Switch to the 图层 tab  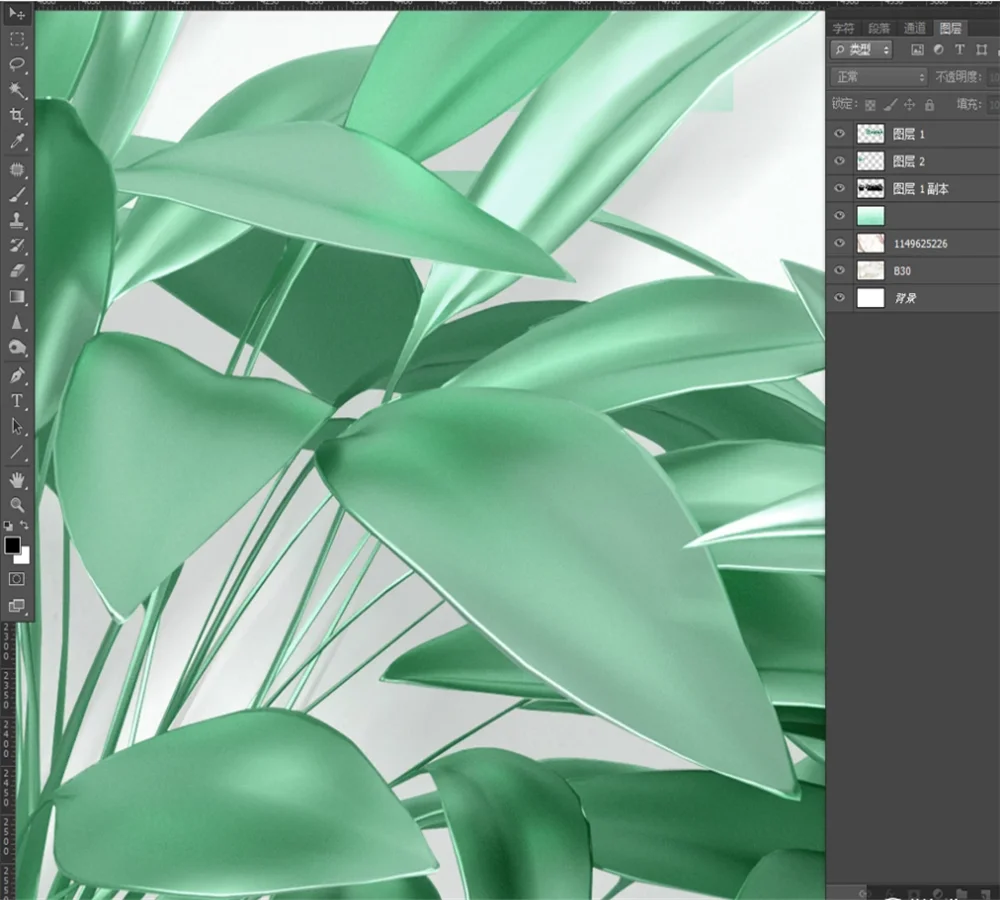(950, 28)
